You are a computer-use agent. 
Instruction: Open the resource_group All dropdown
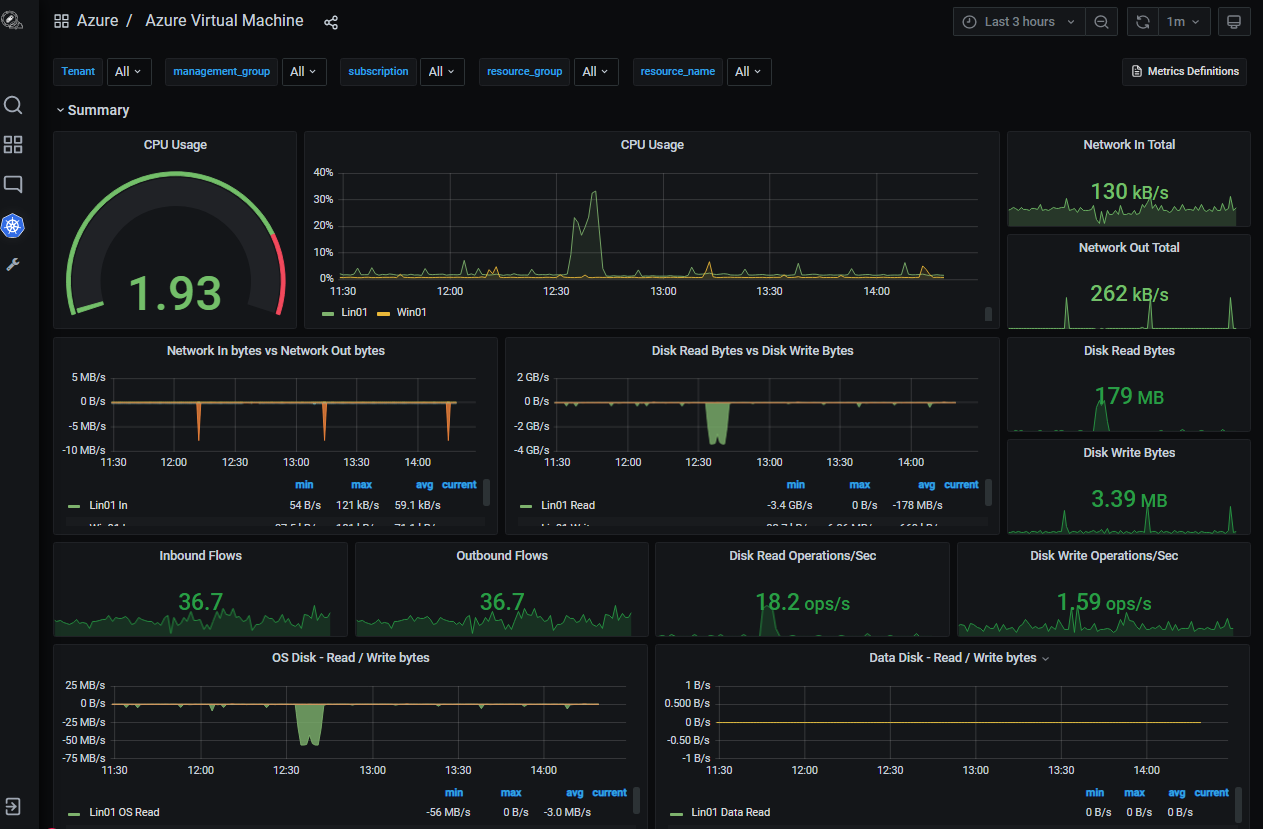[596, 72]
